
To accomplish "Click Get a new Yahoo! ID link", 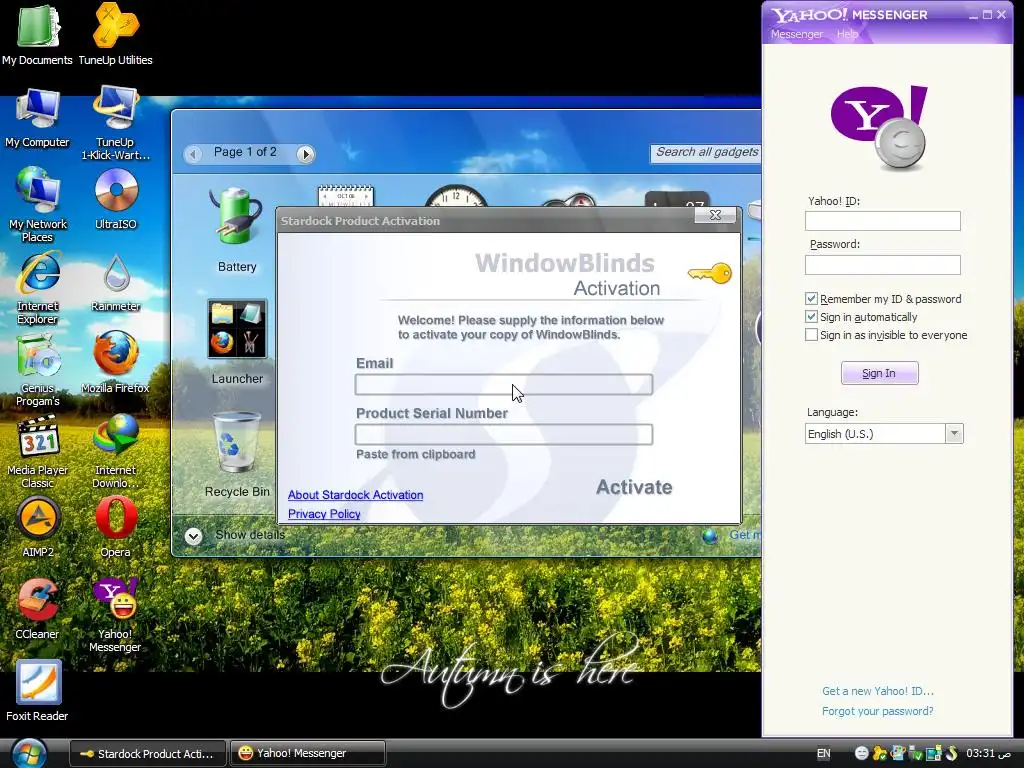I will (878, 691).
